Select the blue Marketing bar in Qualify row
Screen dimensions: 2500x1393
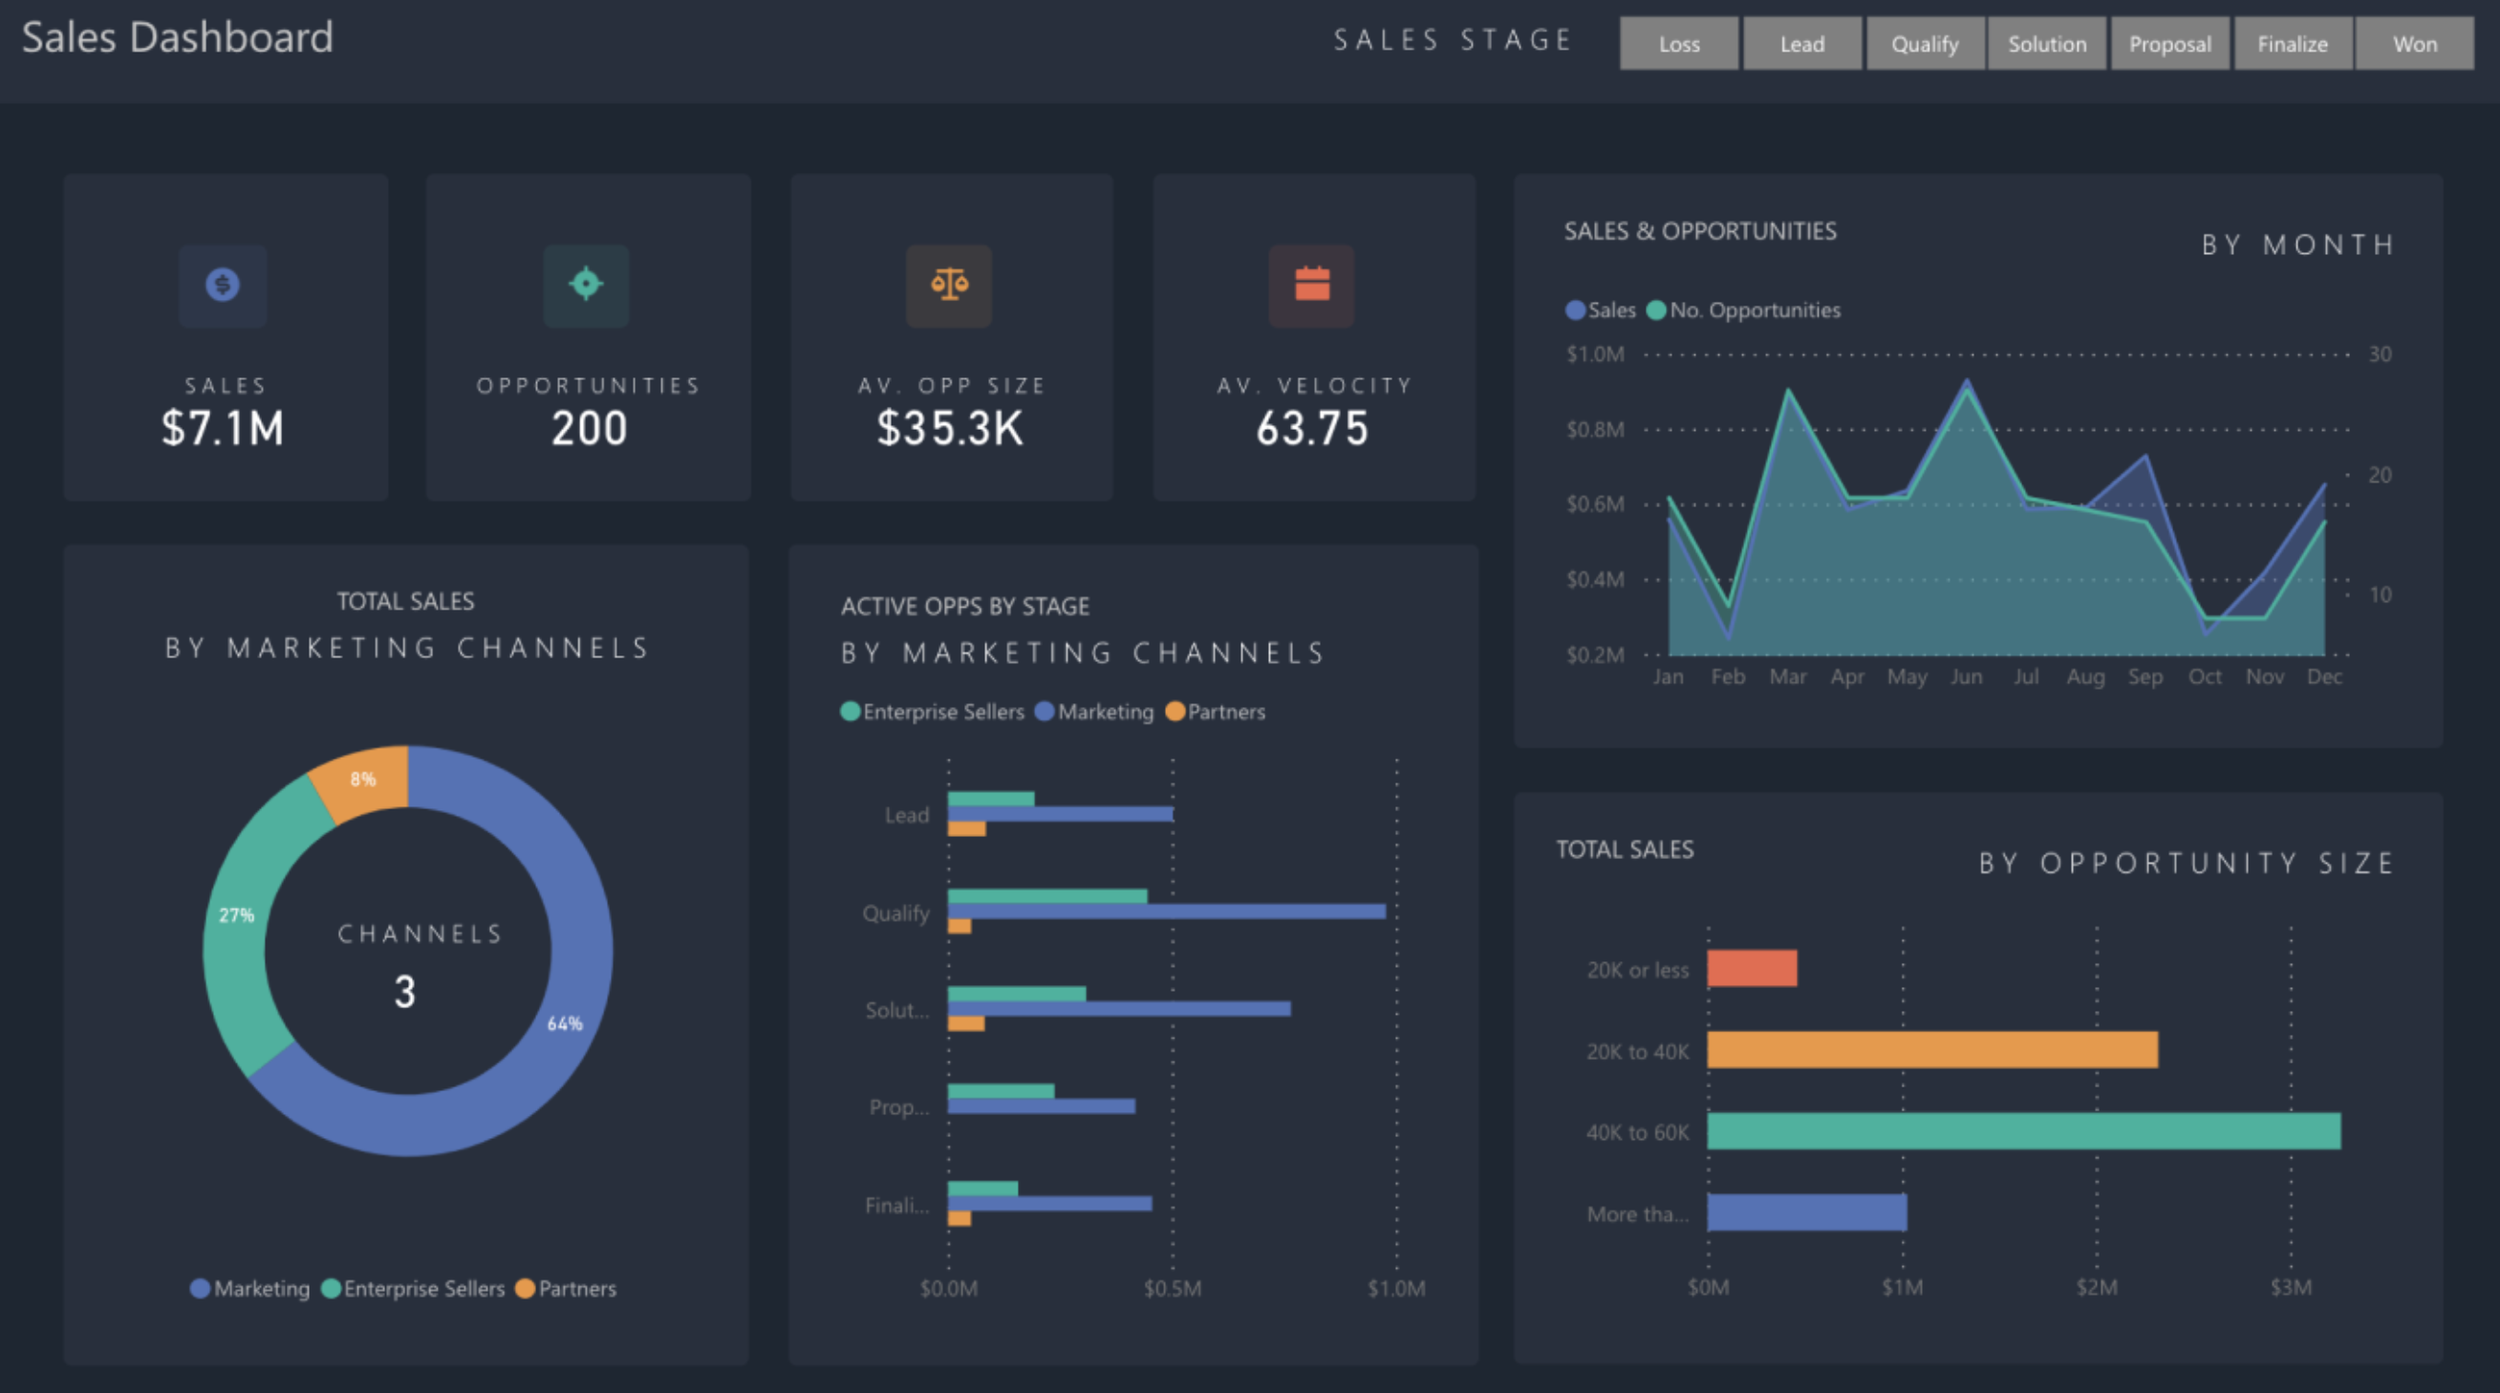(x=1166, y=912)
